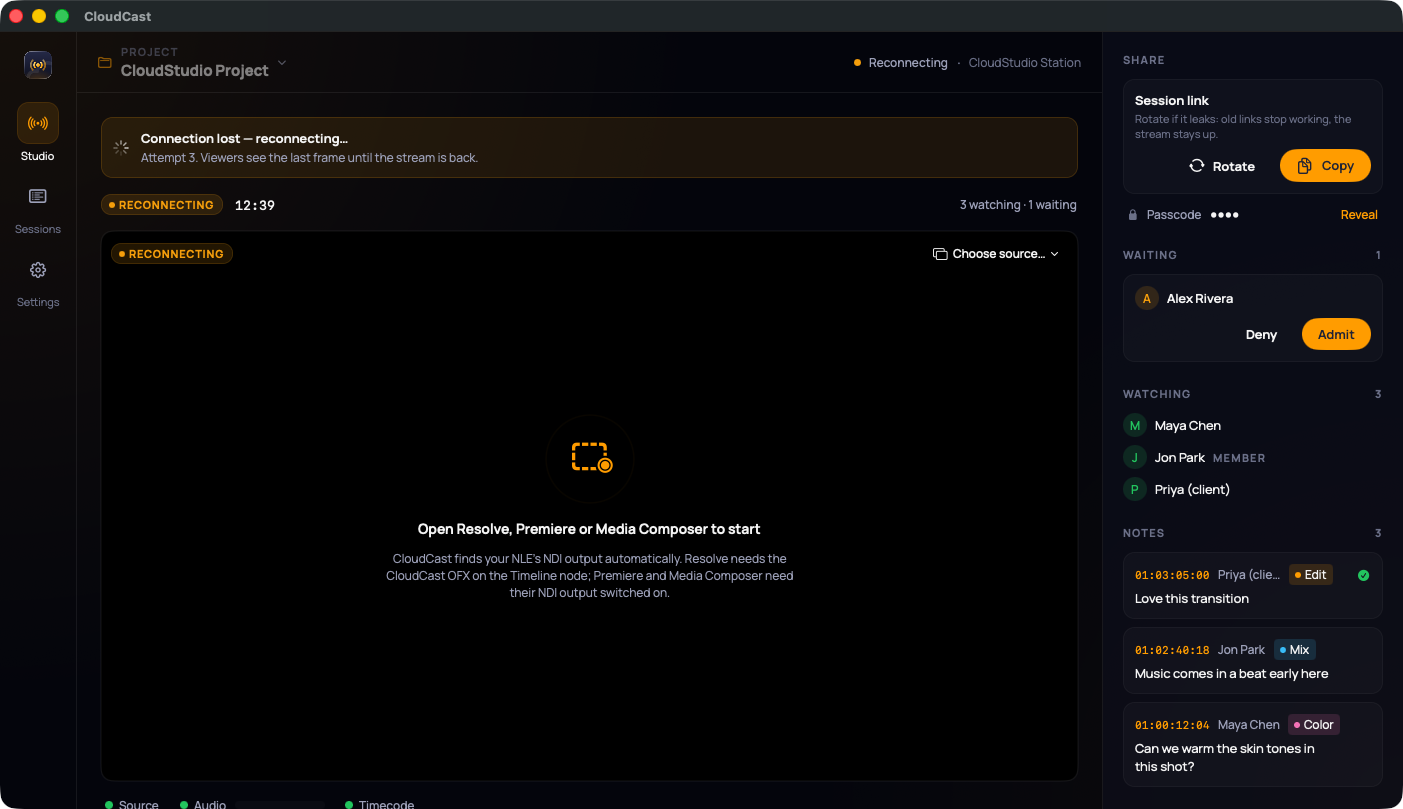Click the Reconnecting status in the header
Viewport: 1403px width, 809px height.
[901, 63]
